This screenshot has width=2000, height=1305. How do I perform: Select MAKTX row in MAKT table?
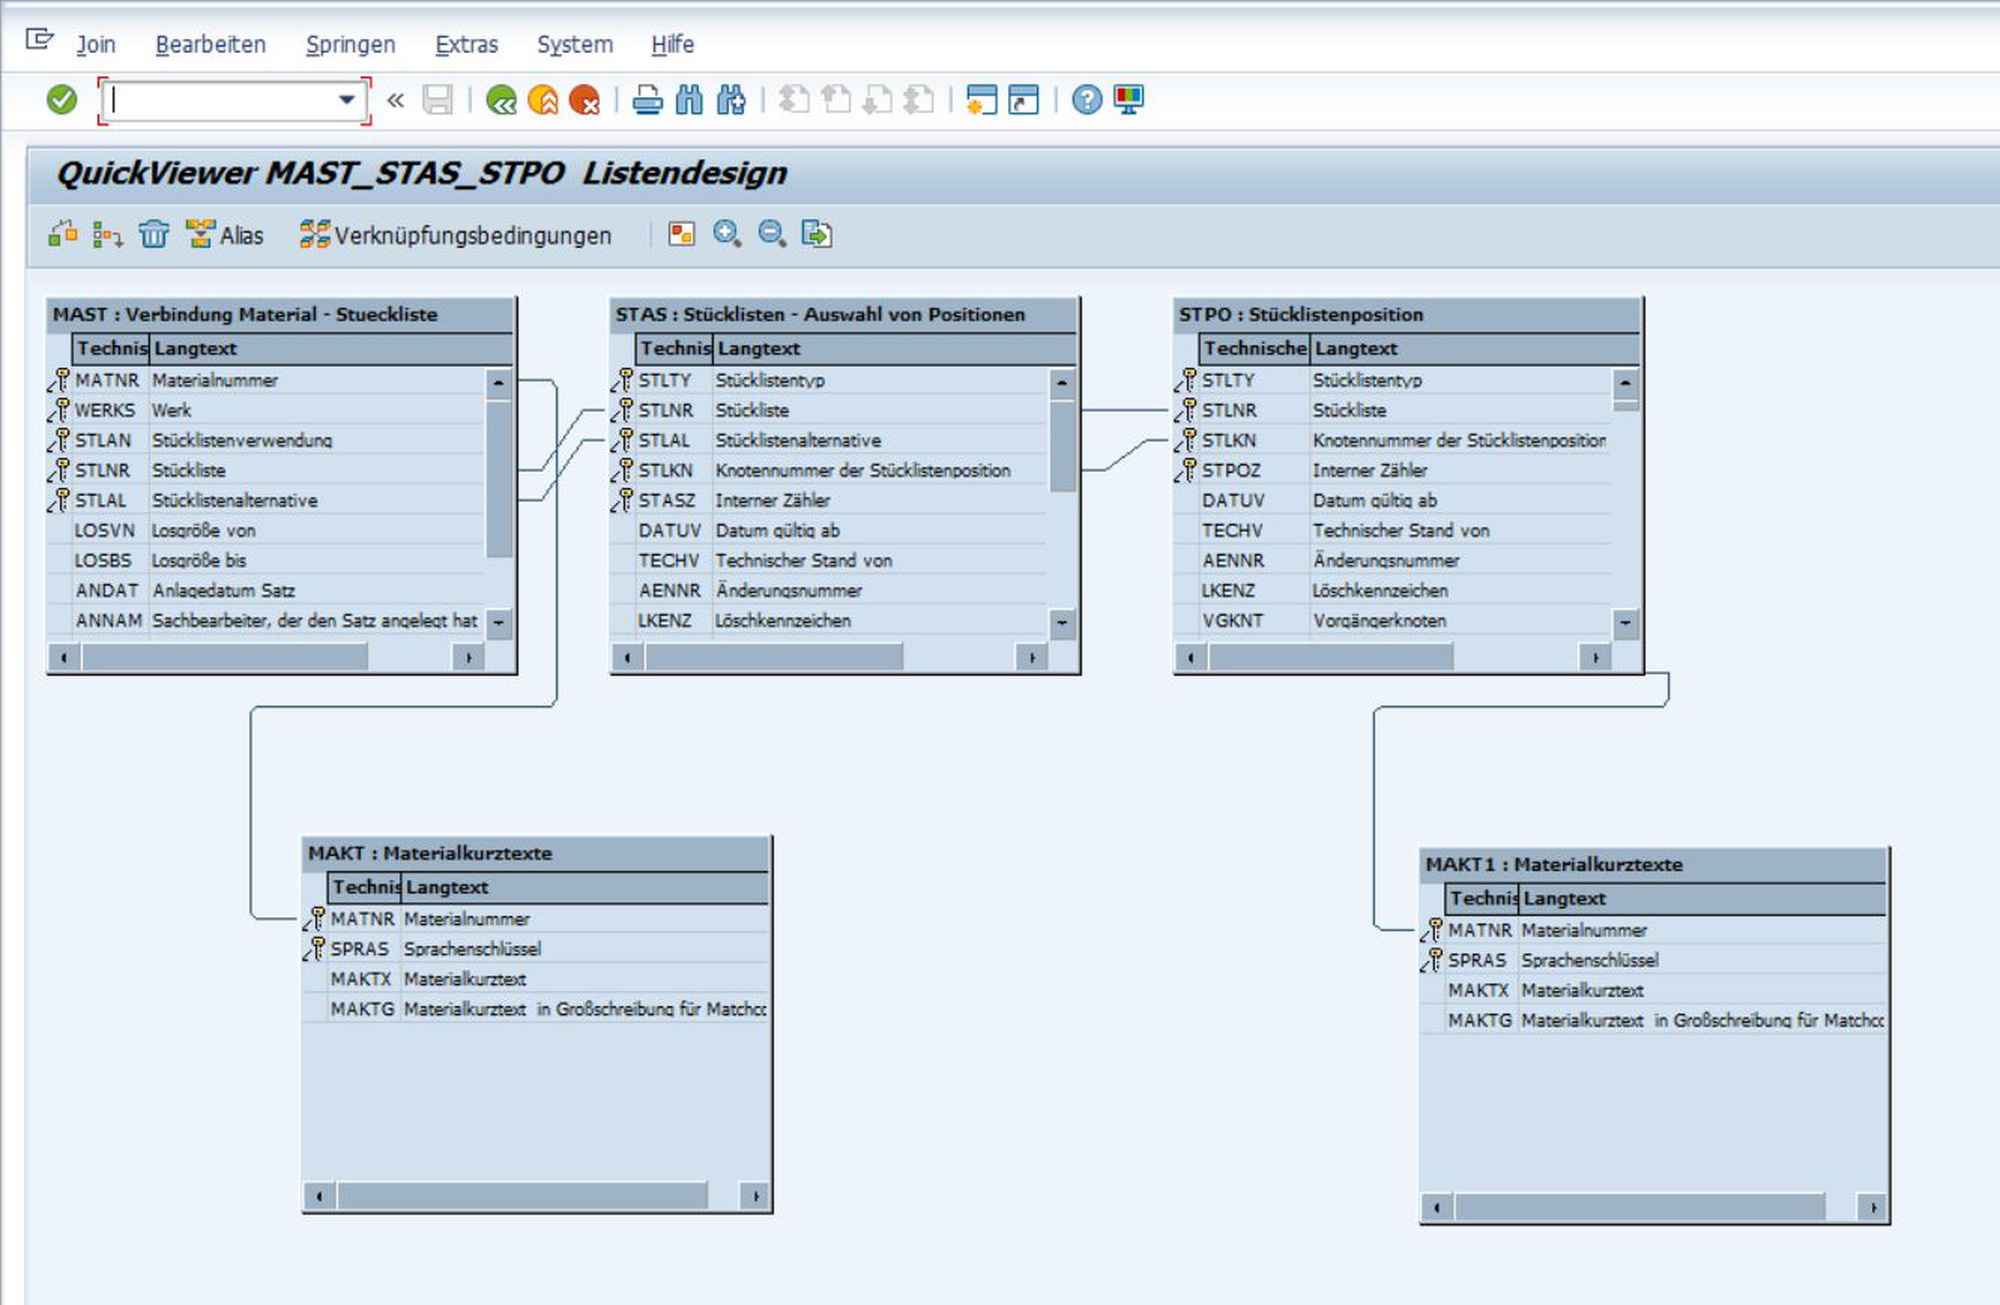(536, 979)
